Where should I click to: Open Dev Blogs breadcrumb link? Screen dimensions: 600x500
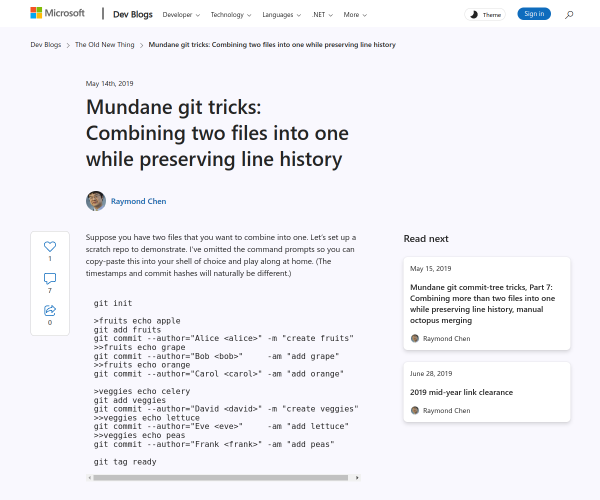point(46,45)
